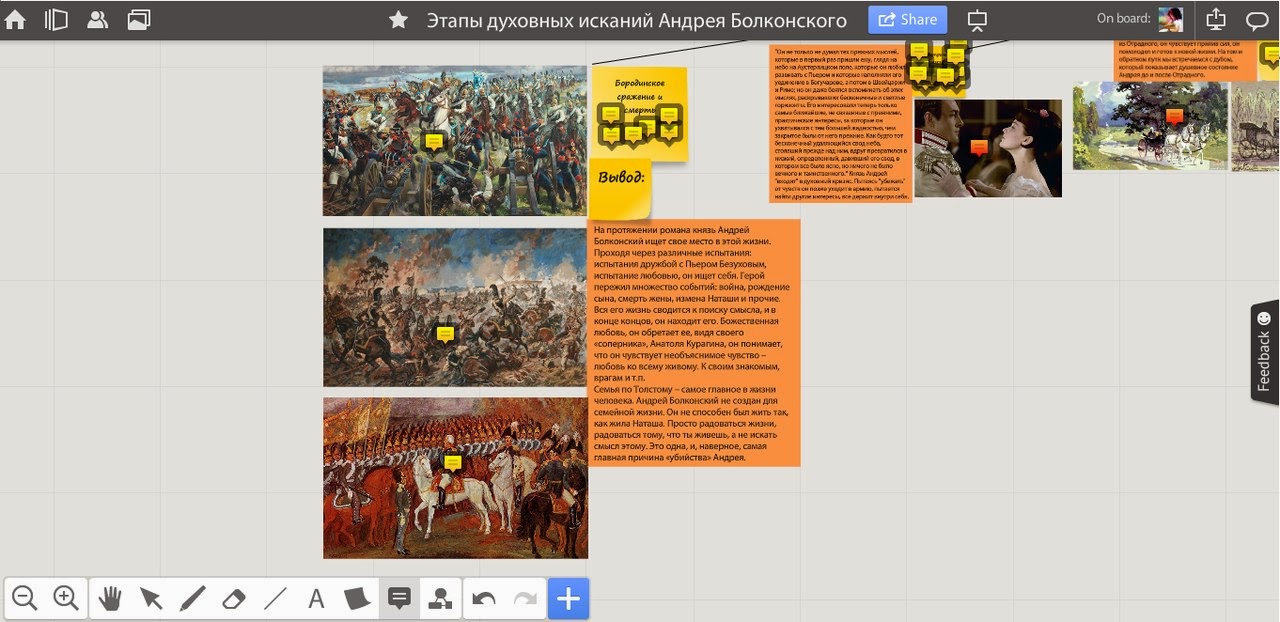The width and height of the screenshot is (1280, 622).
Task: Zoom in with the plus magnifier
Action: tap(66, 599)
